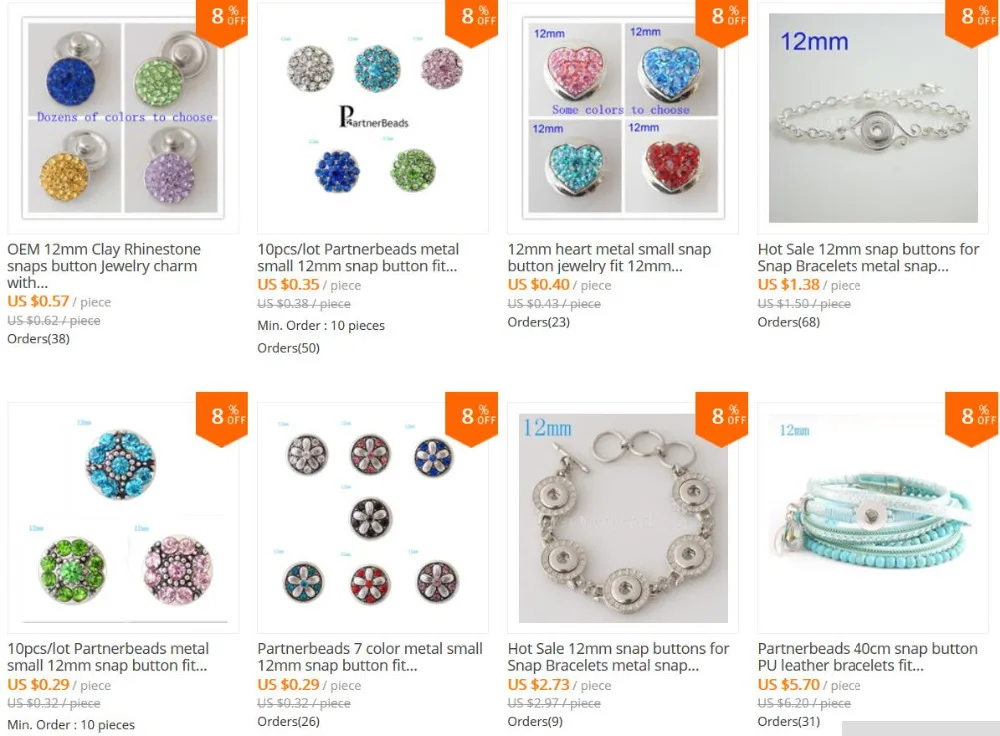Open the clay rhinestone snaps product image

tap(123, 118)
